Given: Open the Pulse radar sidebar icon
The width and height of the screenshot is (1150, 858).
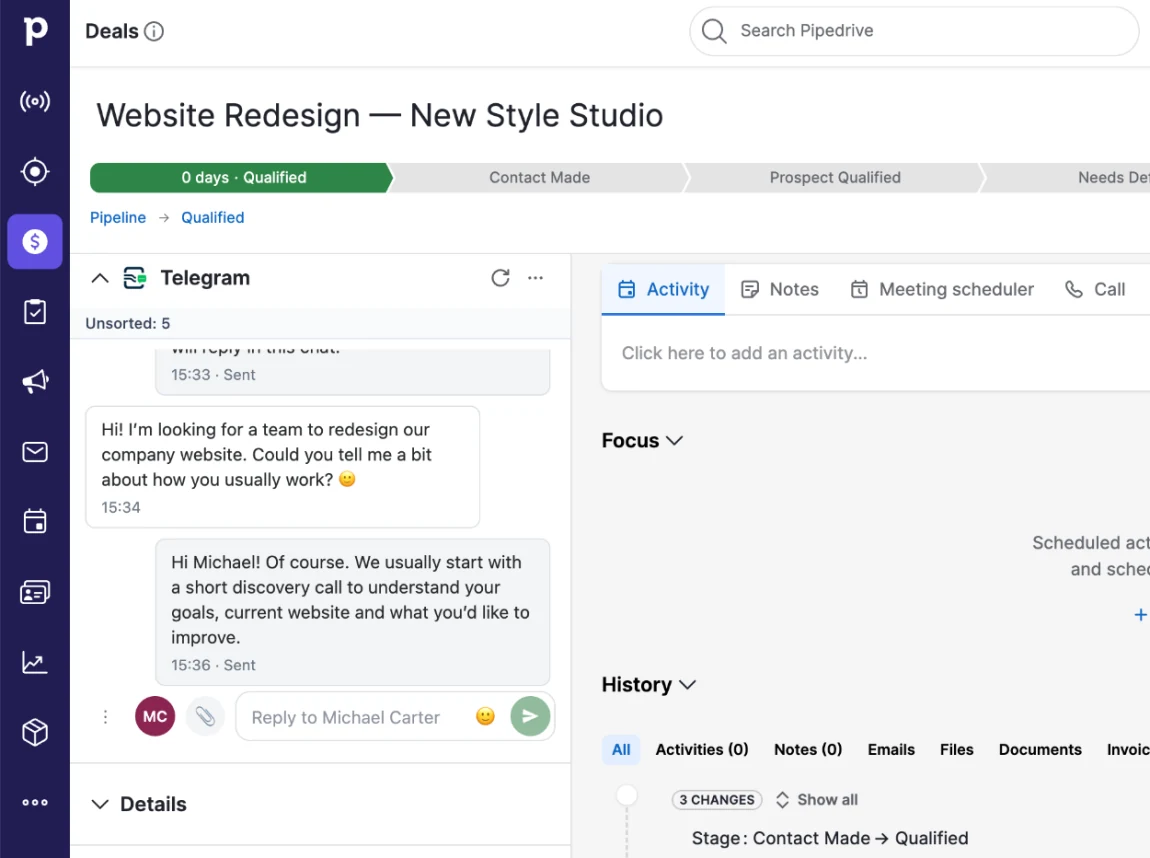Looking at the screenshot, I should [x=34, y=101].
